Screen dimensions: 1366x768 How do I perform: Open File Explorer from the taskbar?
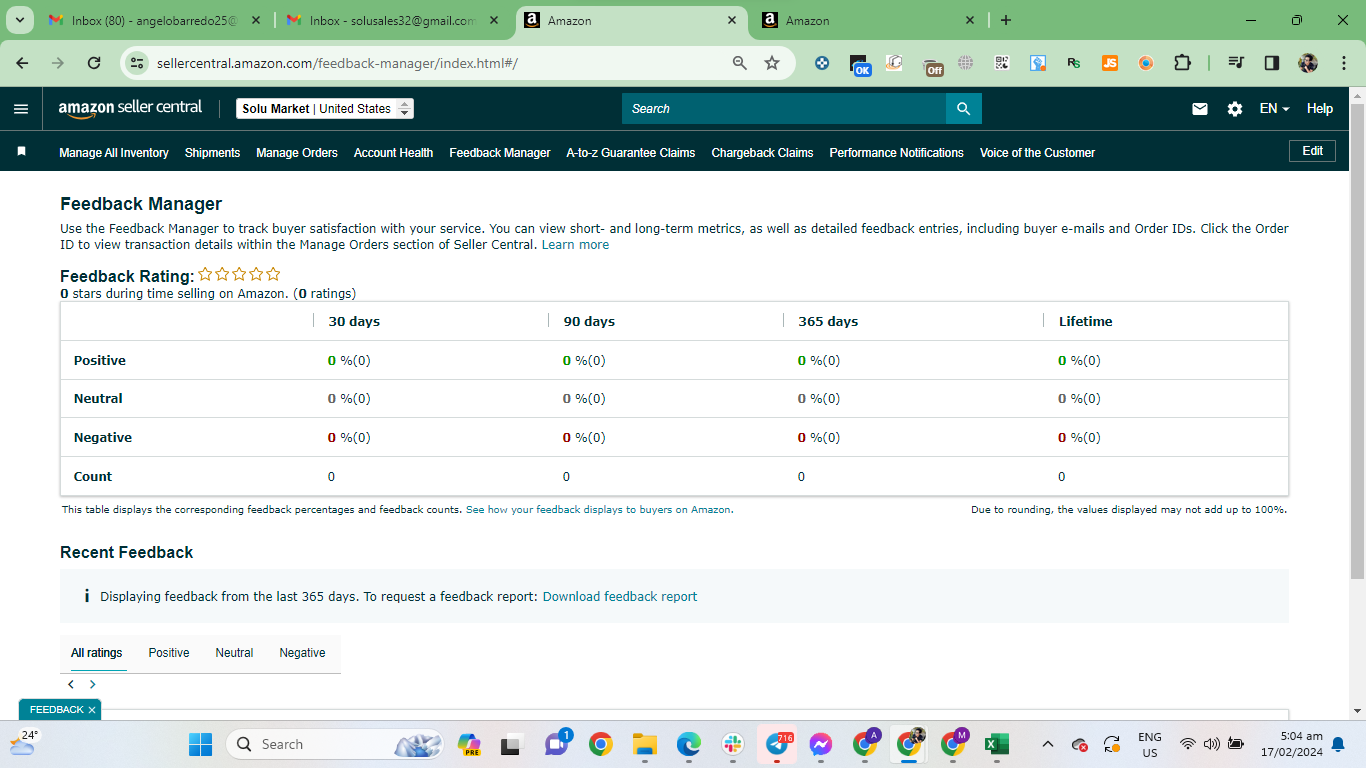tap(644, 744)
